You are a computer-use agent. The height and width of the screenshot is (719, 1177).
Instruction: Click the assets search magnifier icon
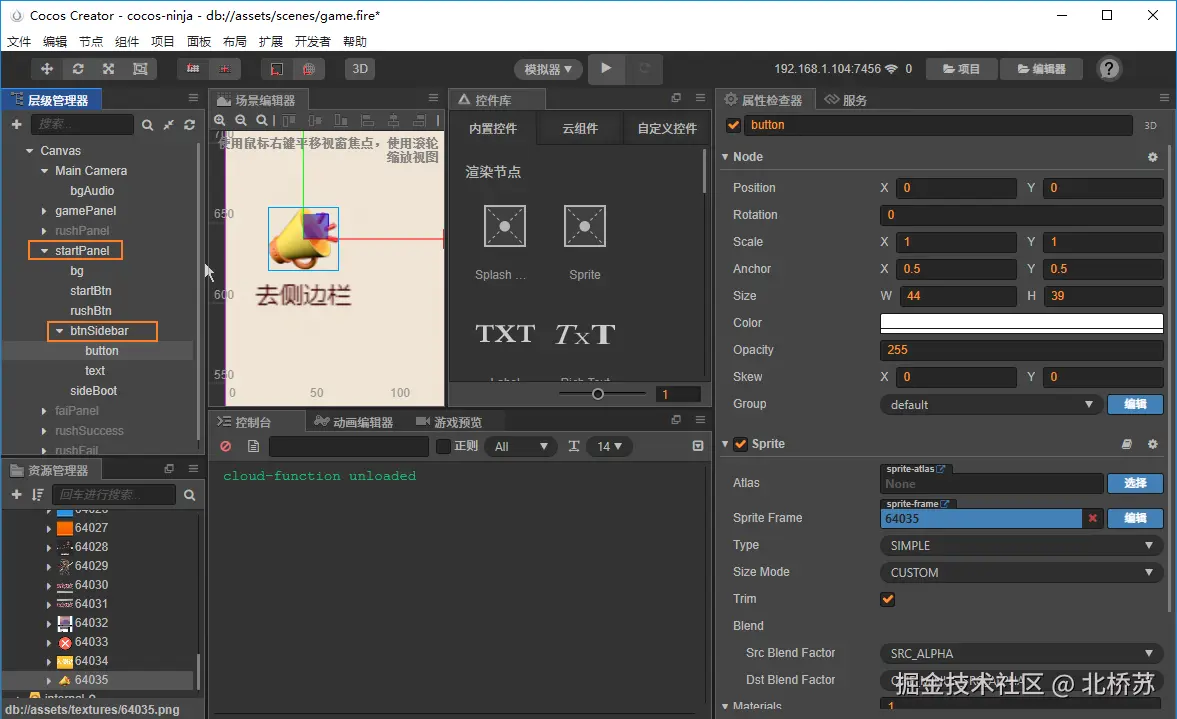(x=189, y=495)
